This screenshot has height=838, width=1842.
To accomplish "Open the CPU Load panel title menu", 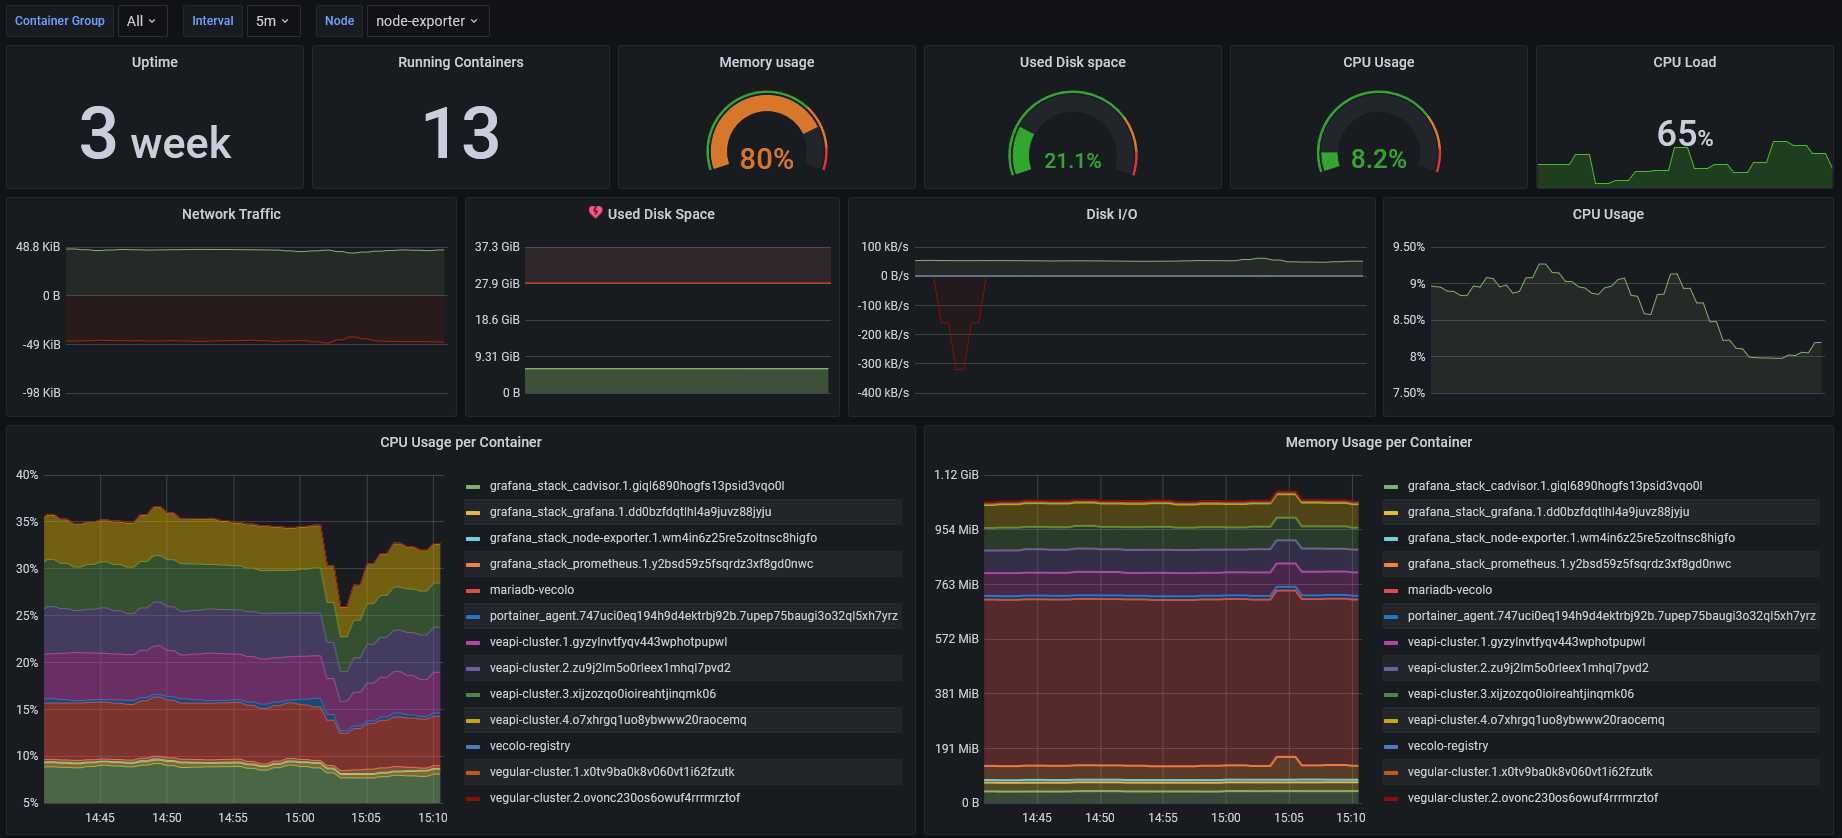I will pyautogui.click(x=1685, y=62).
